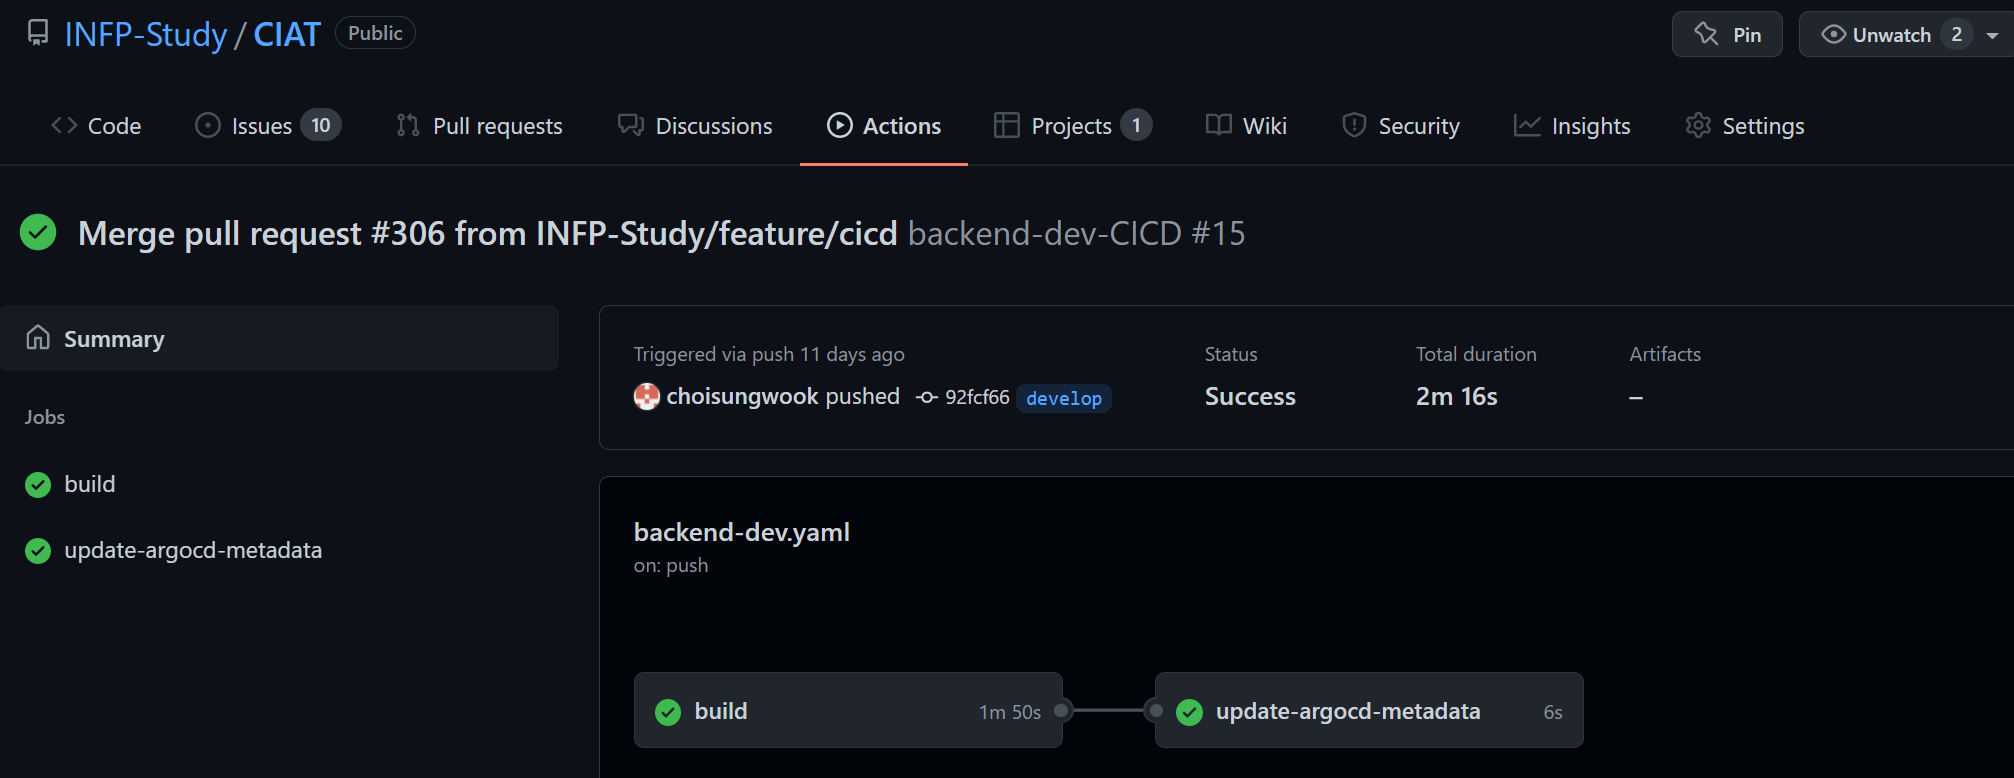Click the Discussions speech bubble icon

pos(631,125)
